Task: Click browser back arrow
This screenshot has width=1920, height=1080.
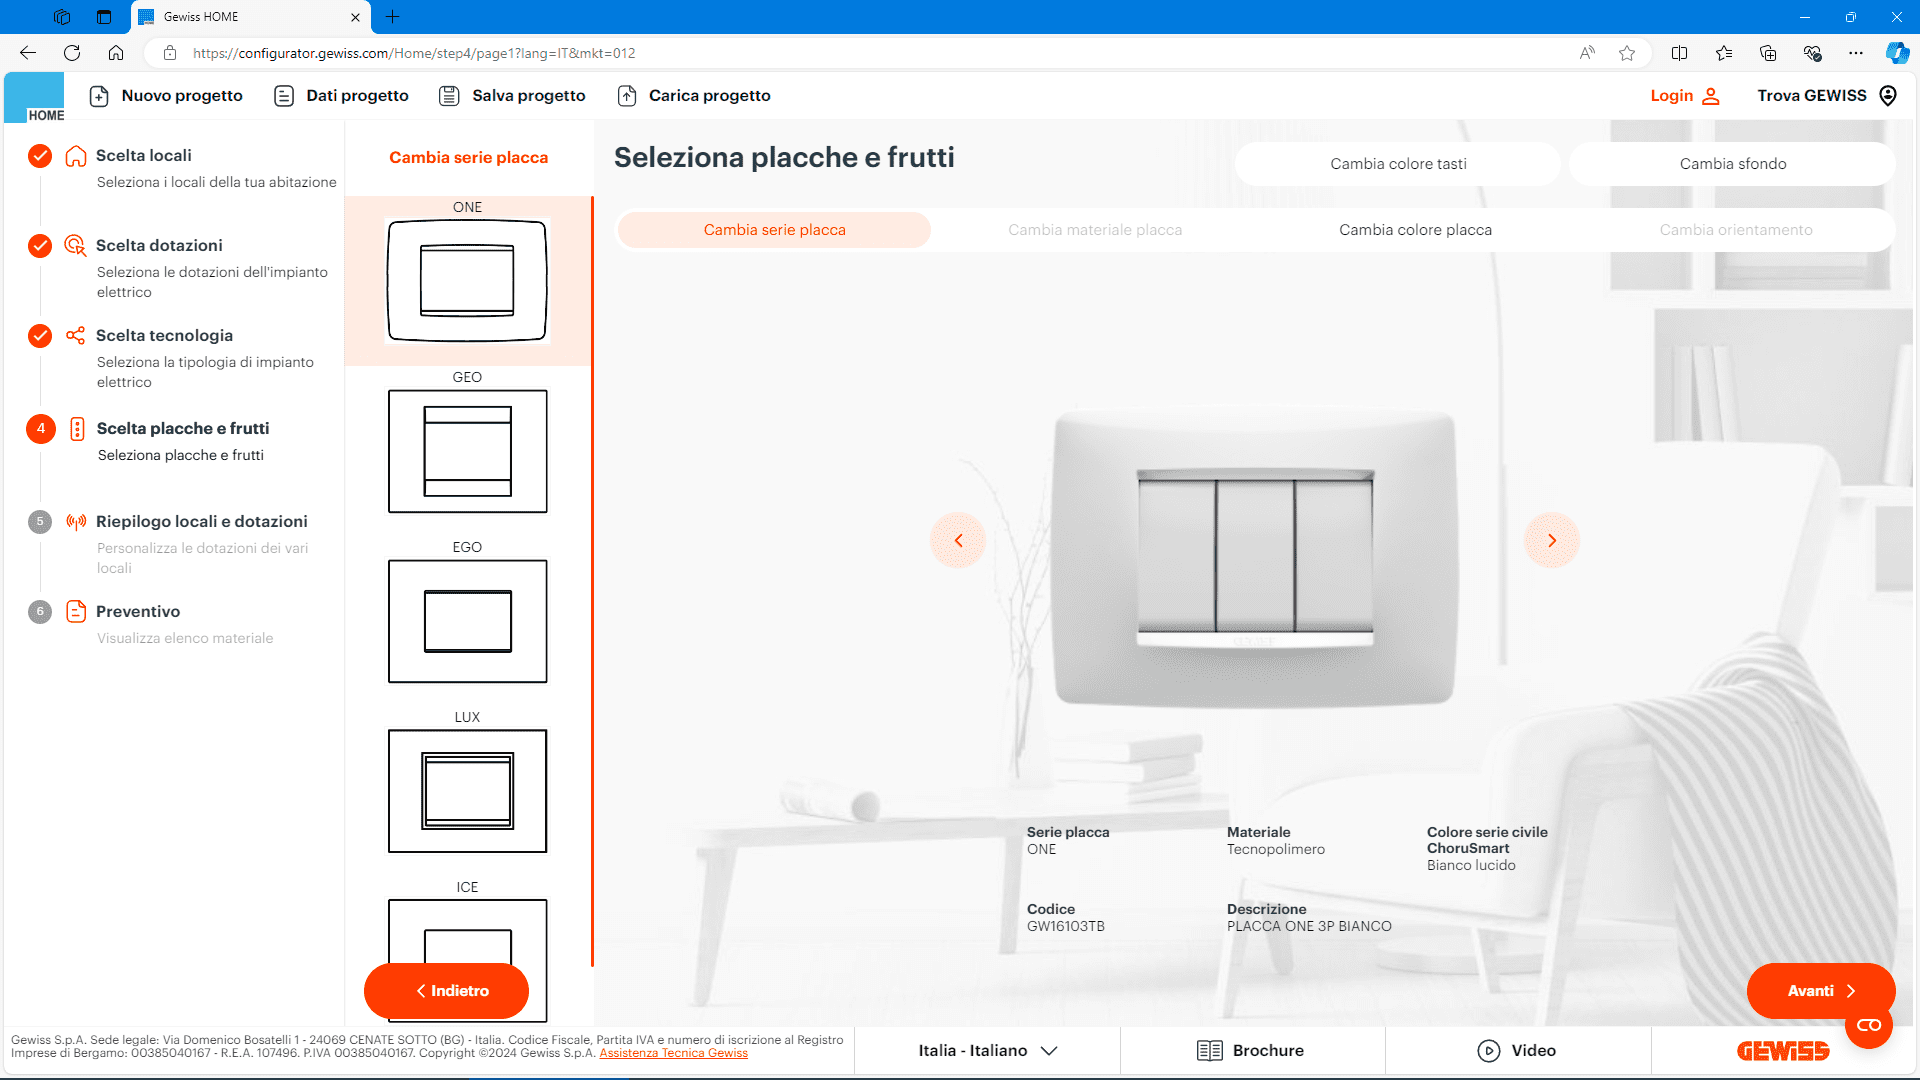Action: coord(28,53)
